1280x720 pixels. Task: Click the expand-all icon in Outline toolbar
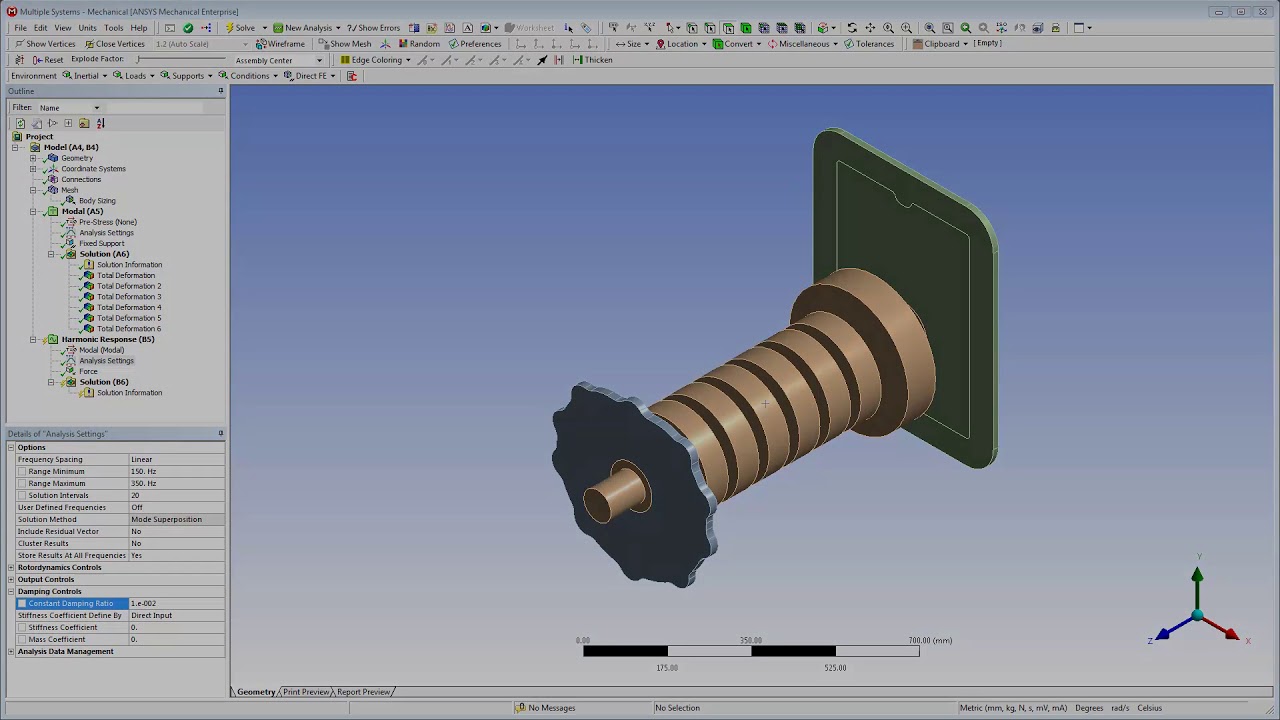pos(68,123)
